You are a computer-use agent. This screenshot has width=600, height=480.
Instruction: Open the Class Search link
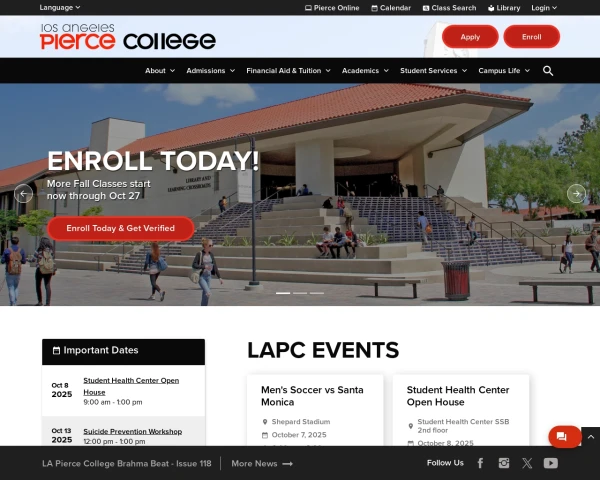tap(449, 8)
